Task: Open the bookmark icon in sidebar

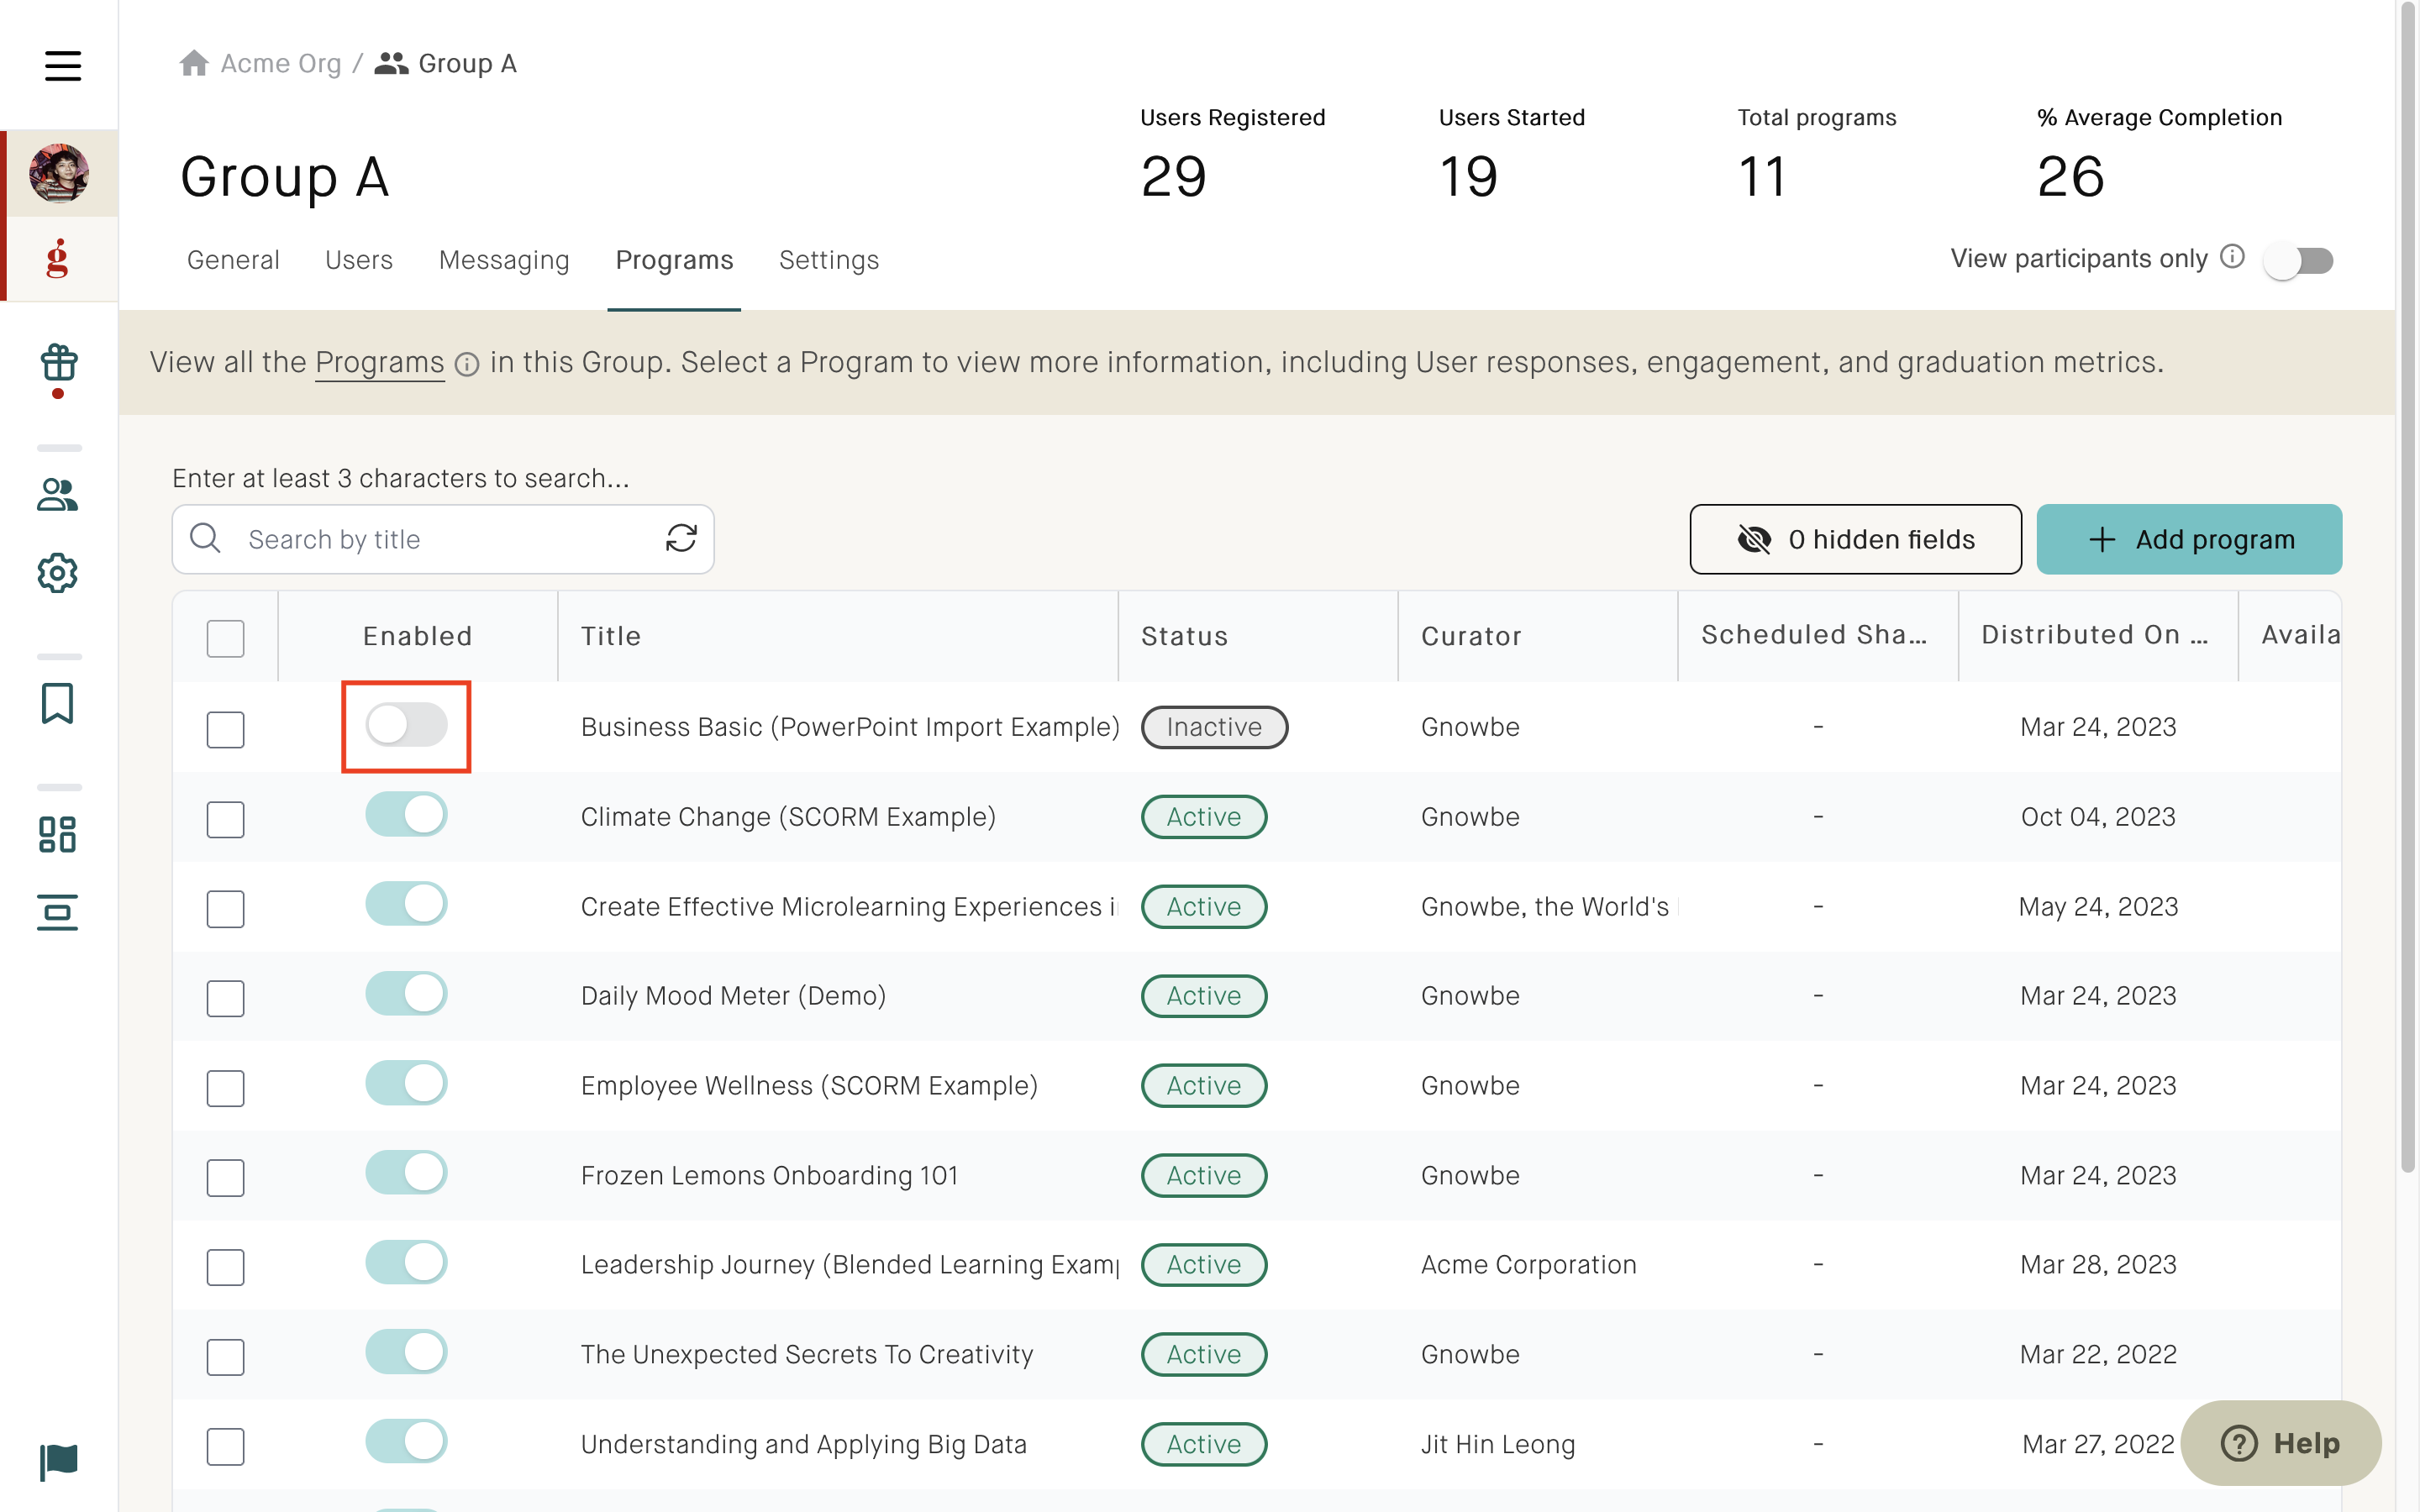Action: (58, 703)
